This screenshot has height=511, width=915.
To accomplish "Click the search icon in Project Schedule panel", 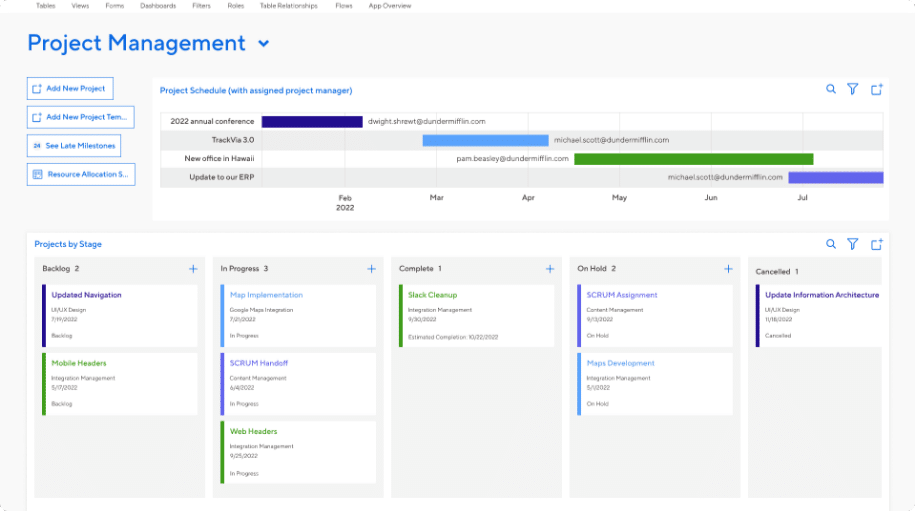I will (831, 89).
